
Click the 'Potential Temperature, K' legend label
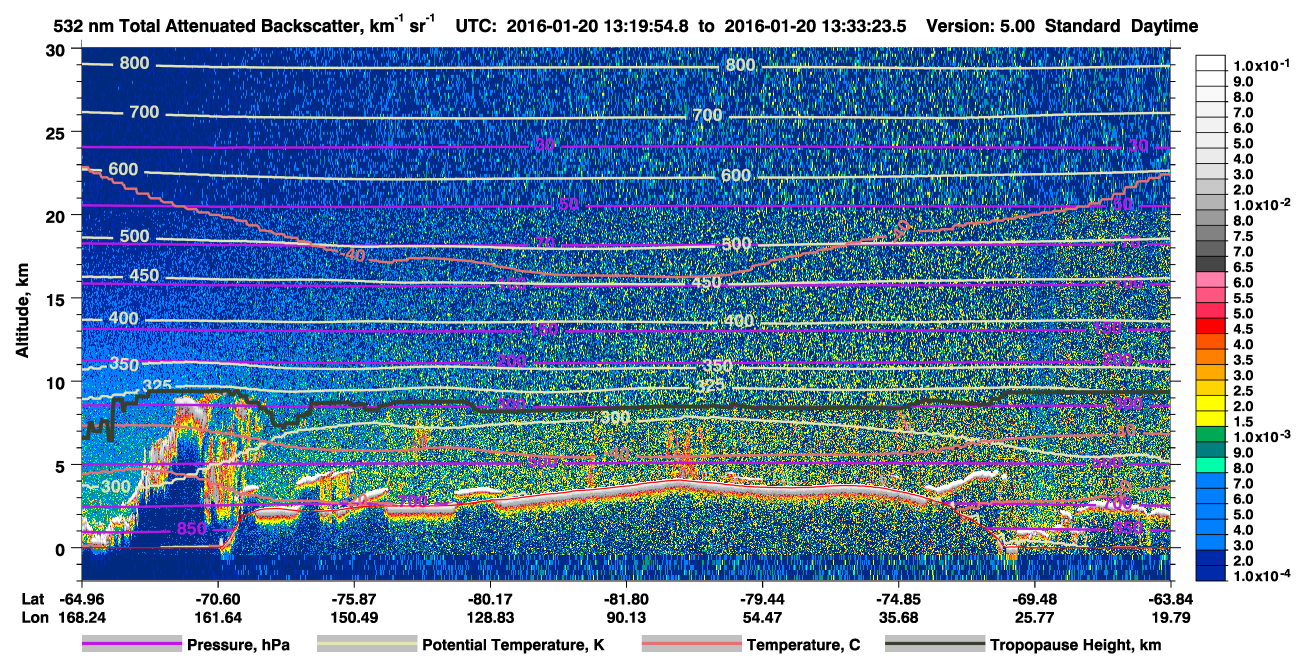513,646
